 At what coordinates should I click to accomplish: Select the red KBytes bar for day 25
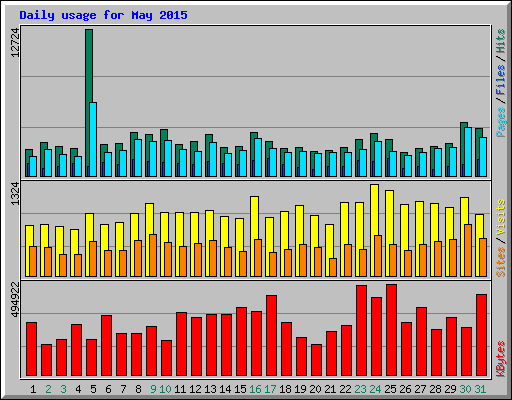391,330
